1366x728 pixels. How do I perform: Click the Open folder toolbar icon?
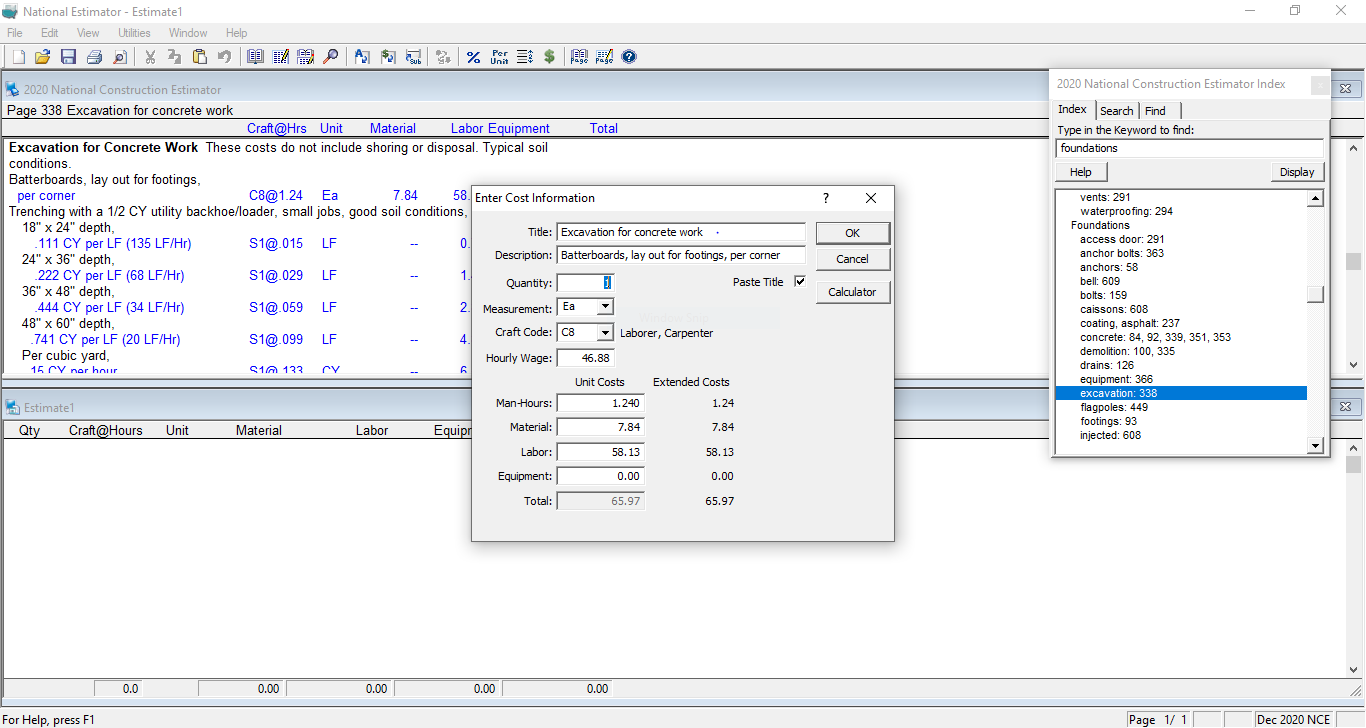pos(43,57)
